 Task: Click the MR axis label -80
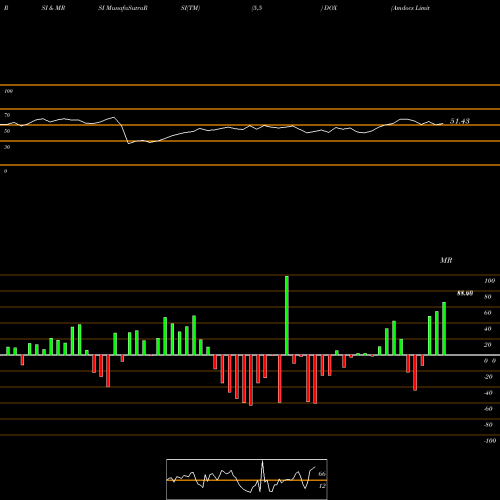point(488,425)
